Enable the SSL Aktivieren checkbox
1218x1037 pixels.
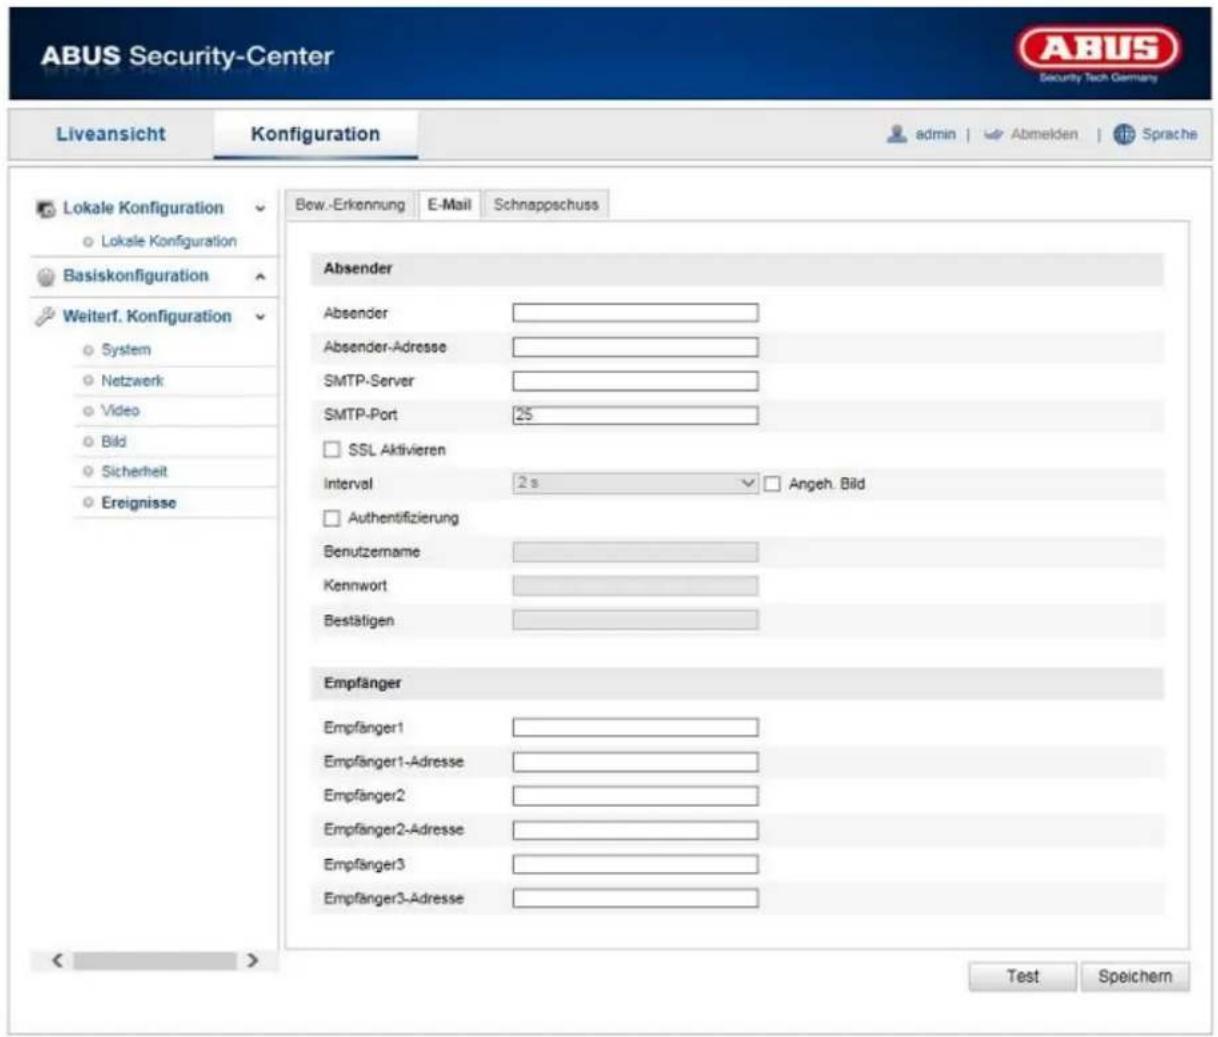332,450
